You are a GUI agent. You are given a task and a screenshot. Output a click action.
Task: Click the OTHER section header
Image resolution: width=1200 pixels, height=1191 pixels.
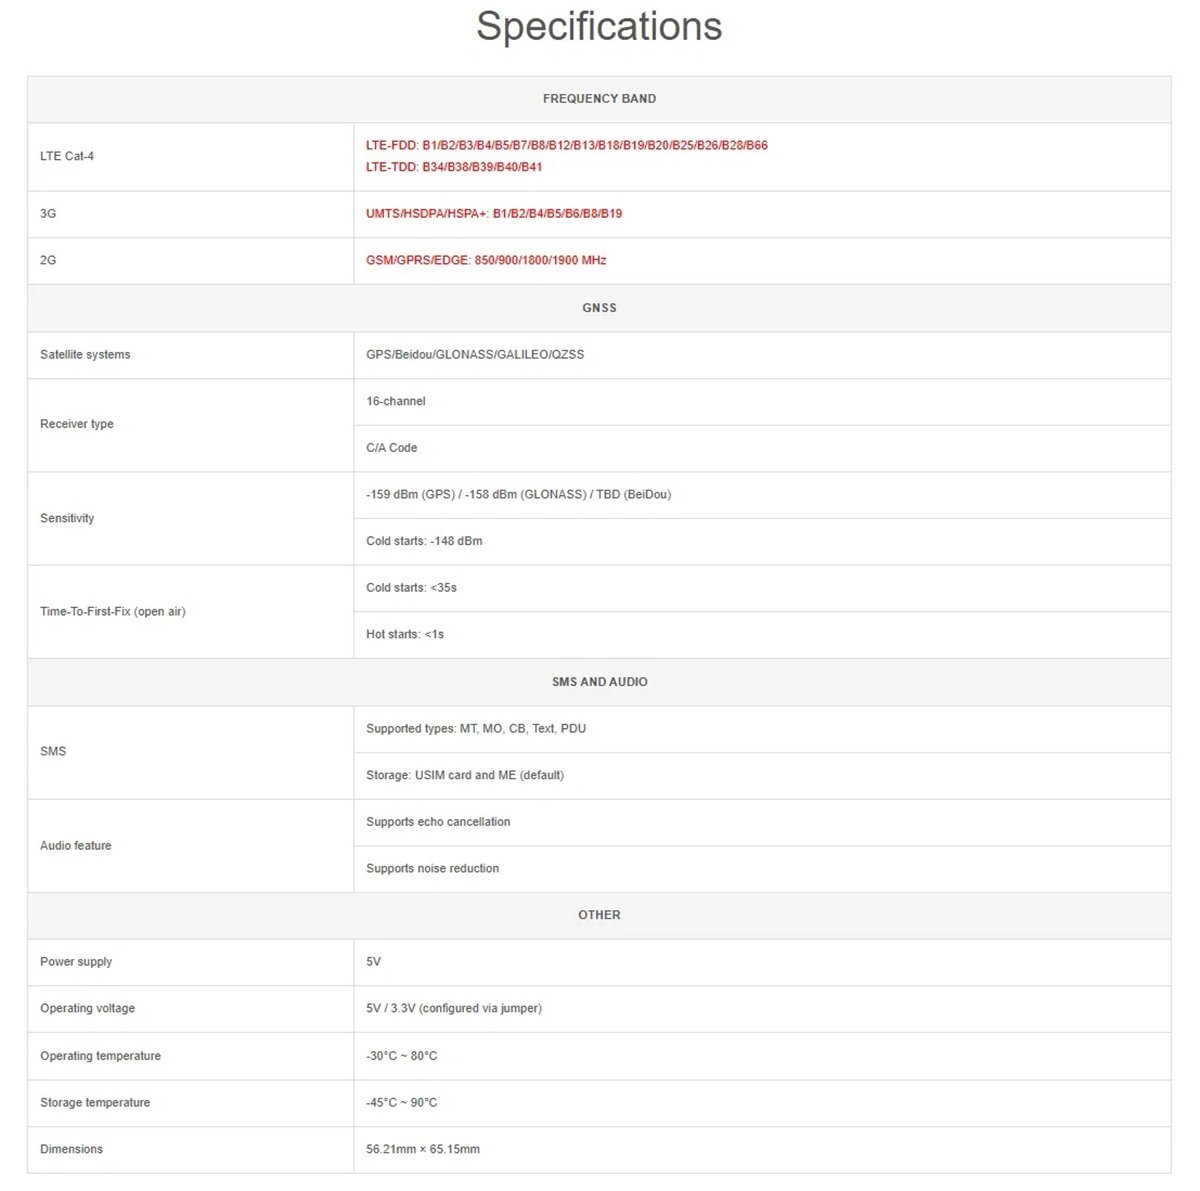[599, 915]
